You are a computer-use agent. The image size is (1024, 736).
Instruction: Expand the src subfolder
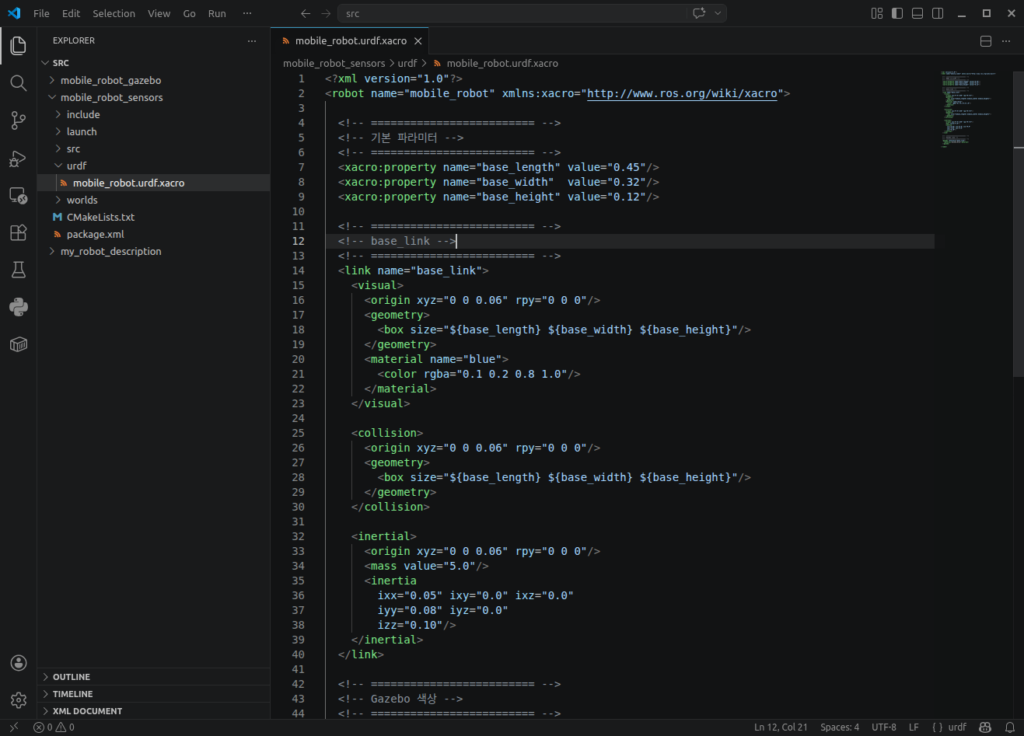[x=153, y=149]
